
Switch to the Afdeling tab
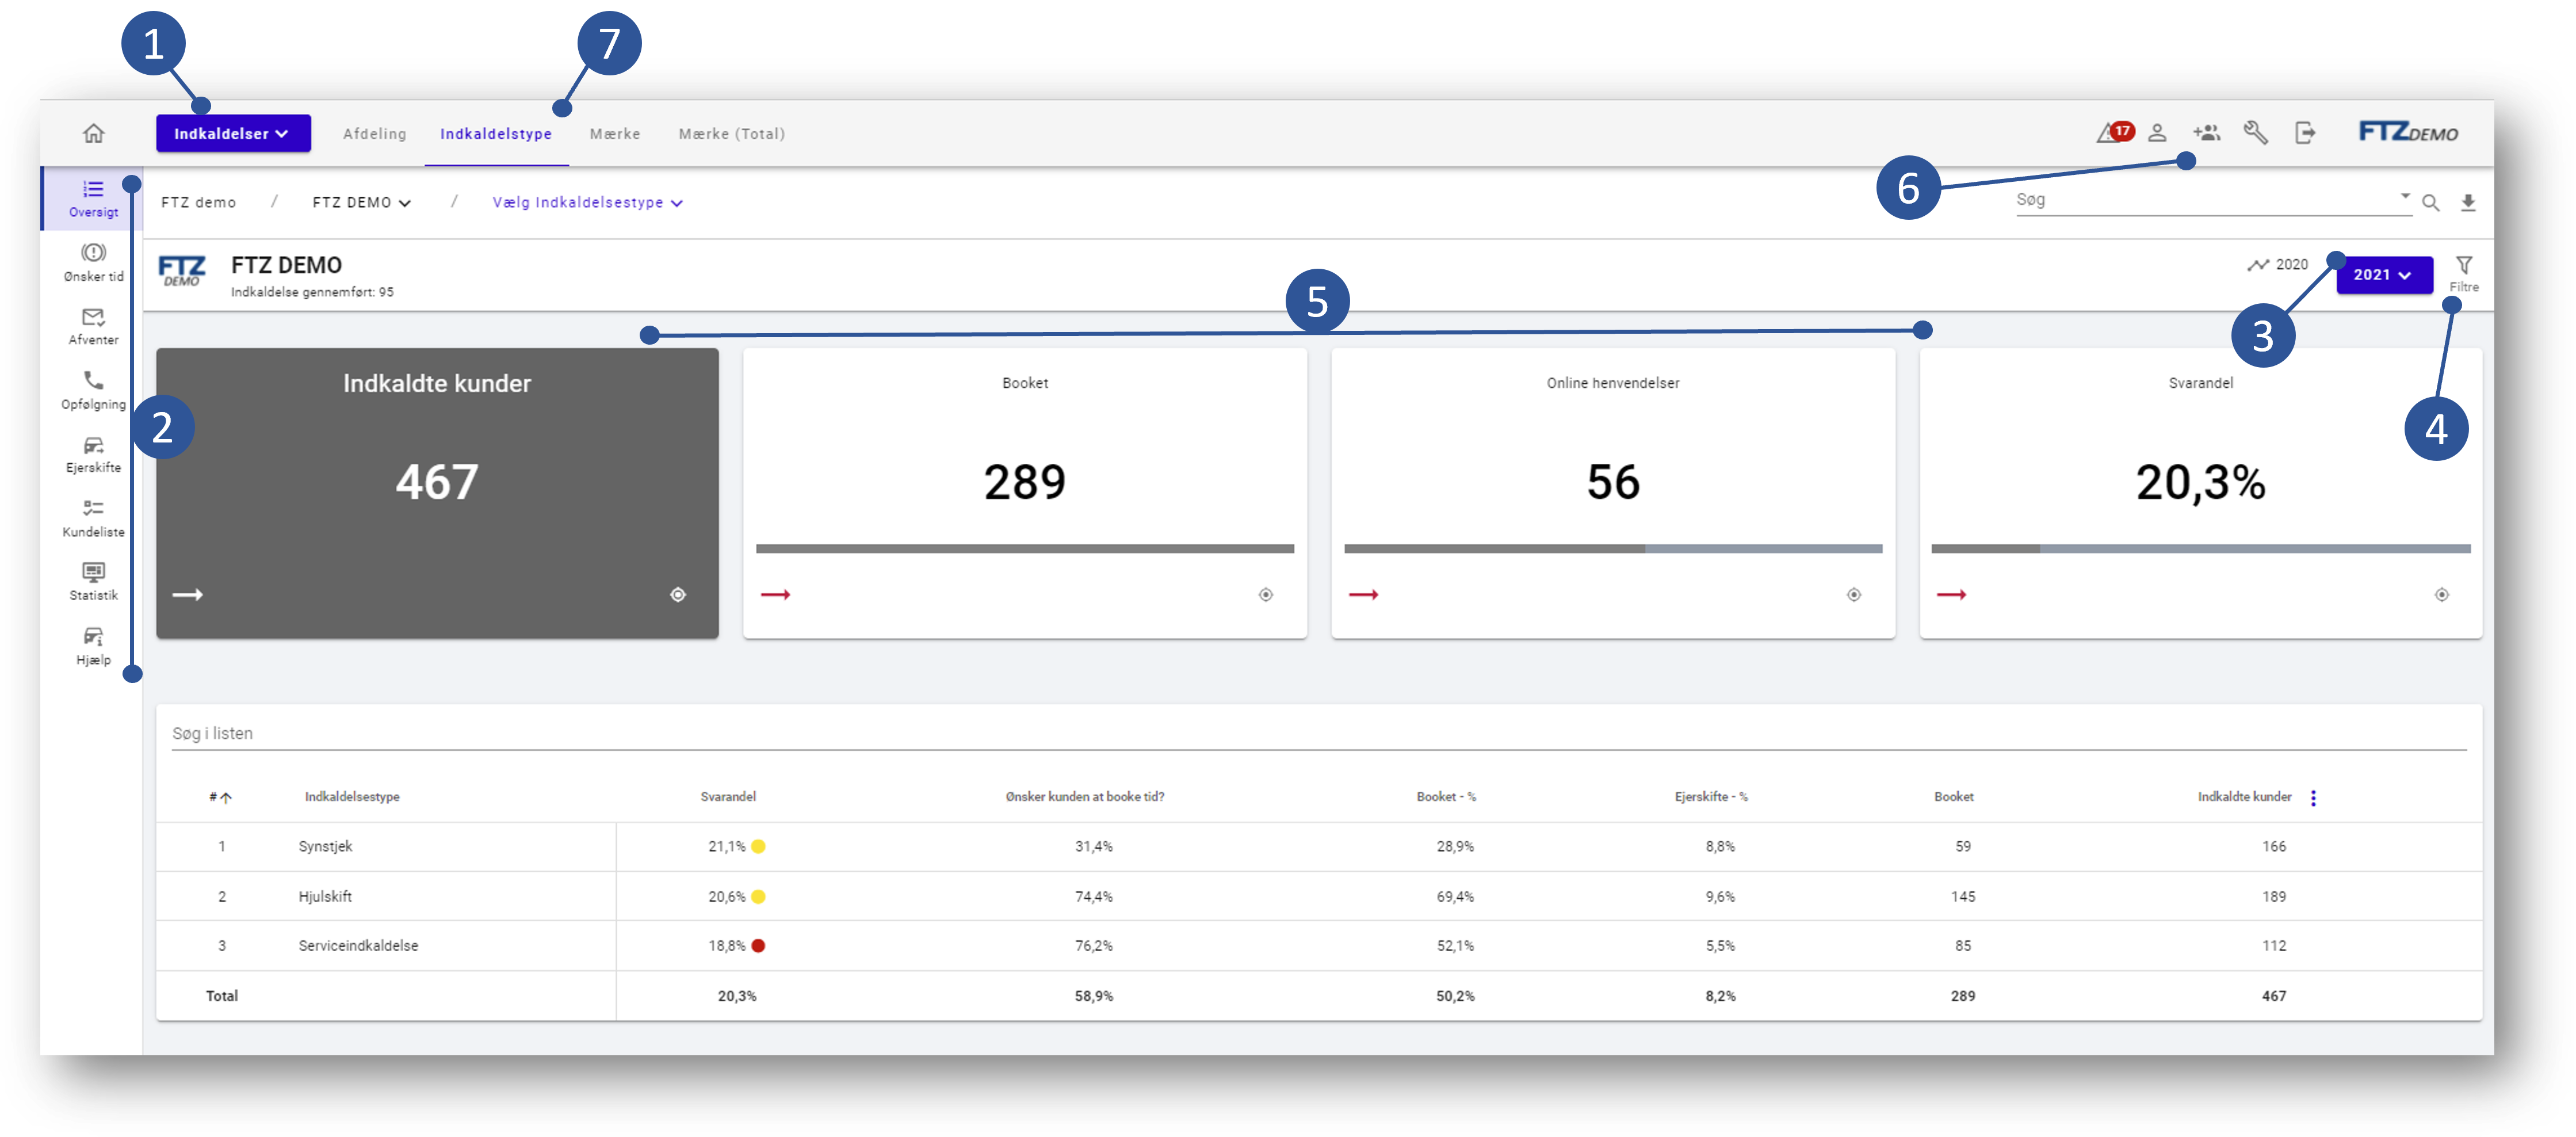[x=374, y=134]
